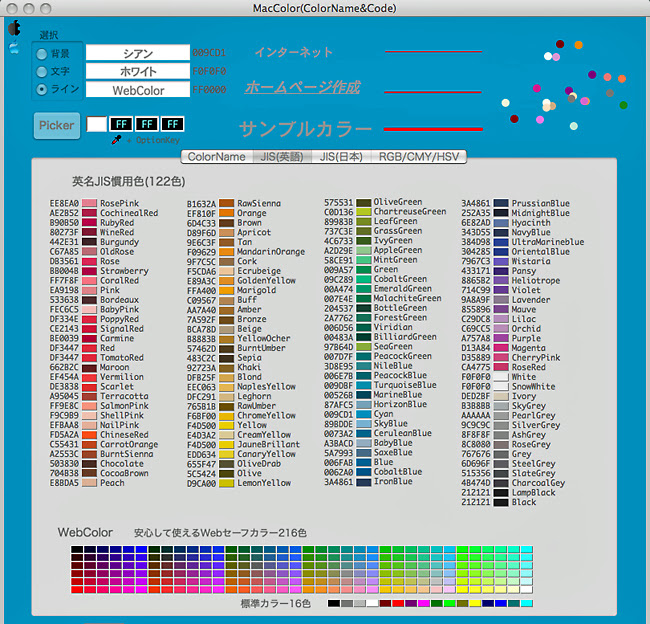Pick the UltraMarineblue swatch
The height and width of the screenshot is (624, 650).
pyautogui.click(x=501, y=242)
